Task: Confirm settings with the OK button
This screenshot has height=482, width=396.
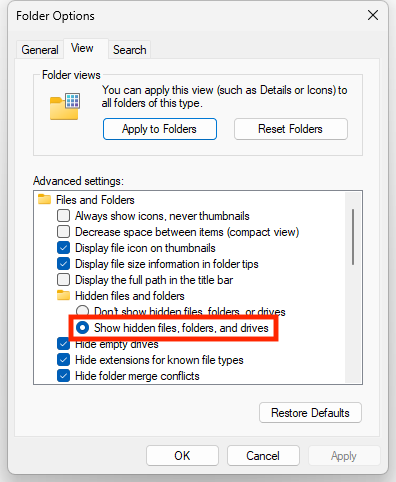Action: pyautogui.click(x=182, y=456)
